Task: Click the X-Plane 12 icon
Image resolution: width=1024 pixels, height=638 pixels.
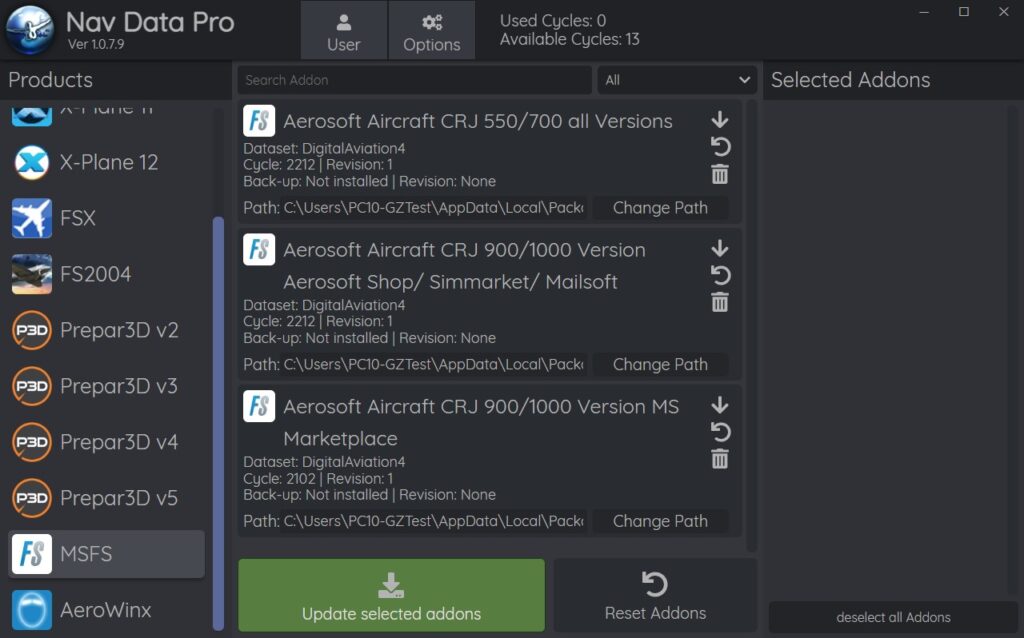Action: tap(31, 162)
